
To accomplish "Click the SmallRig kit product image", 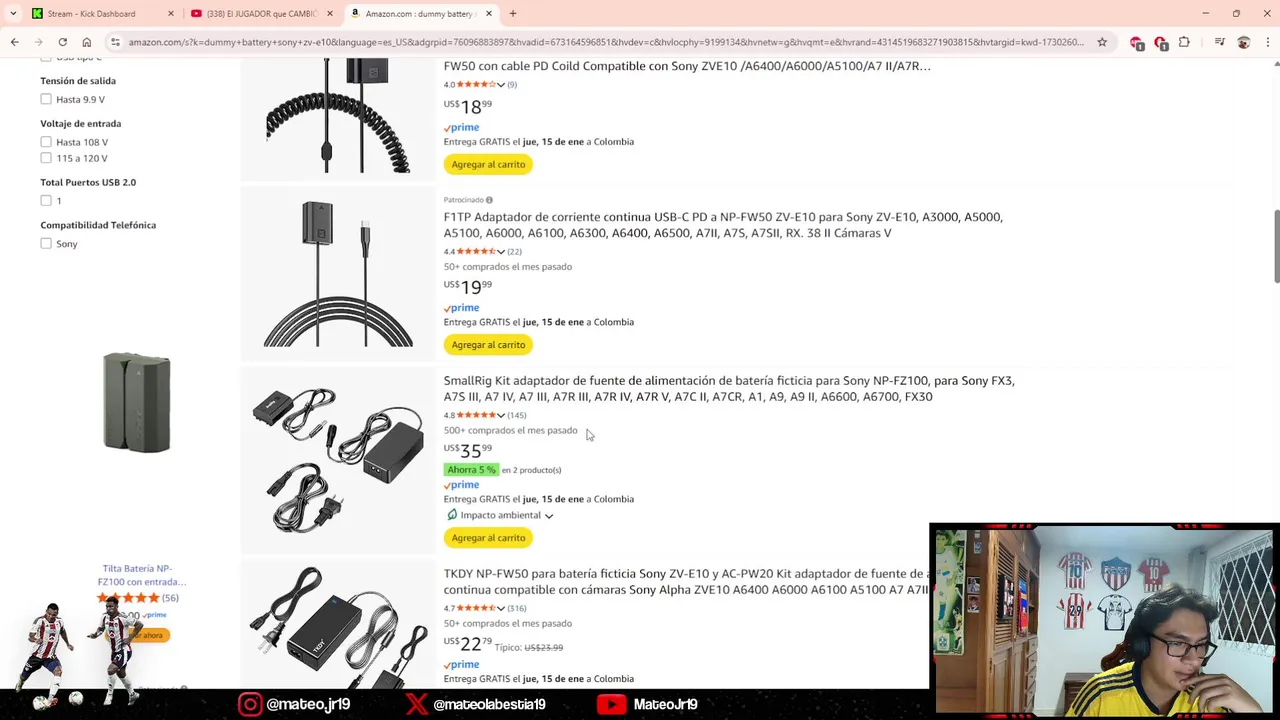I will pyautogui.click(x=338, y=460).
